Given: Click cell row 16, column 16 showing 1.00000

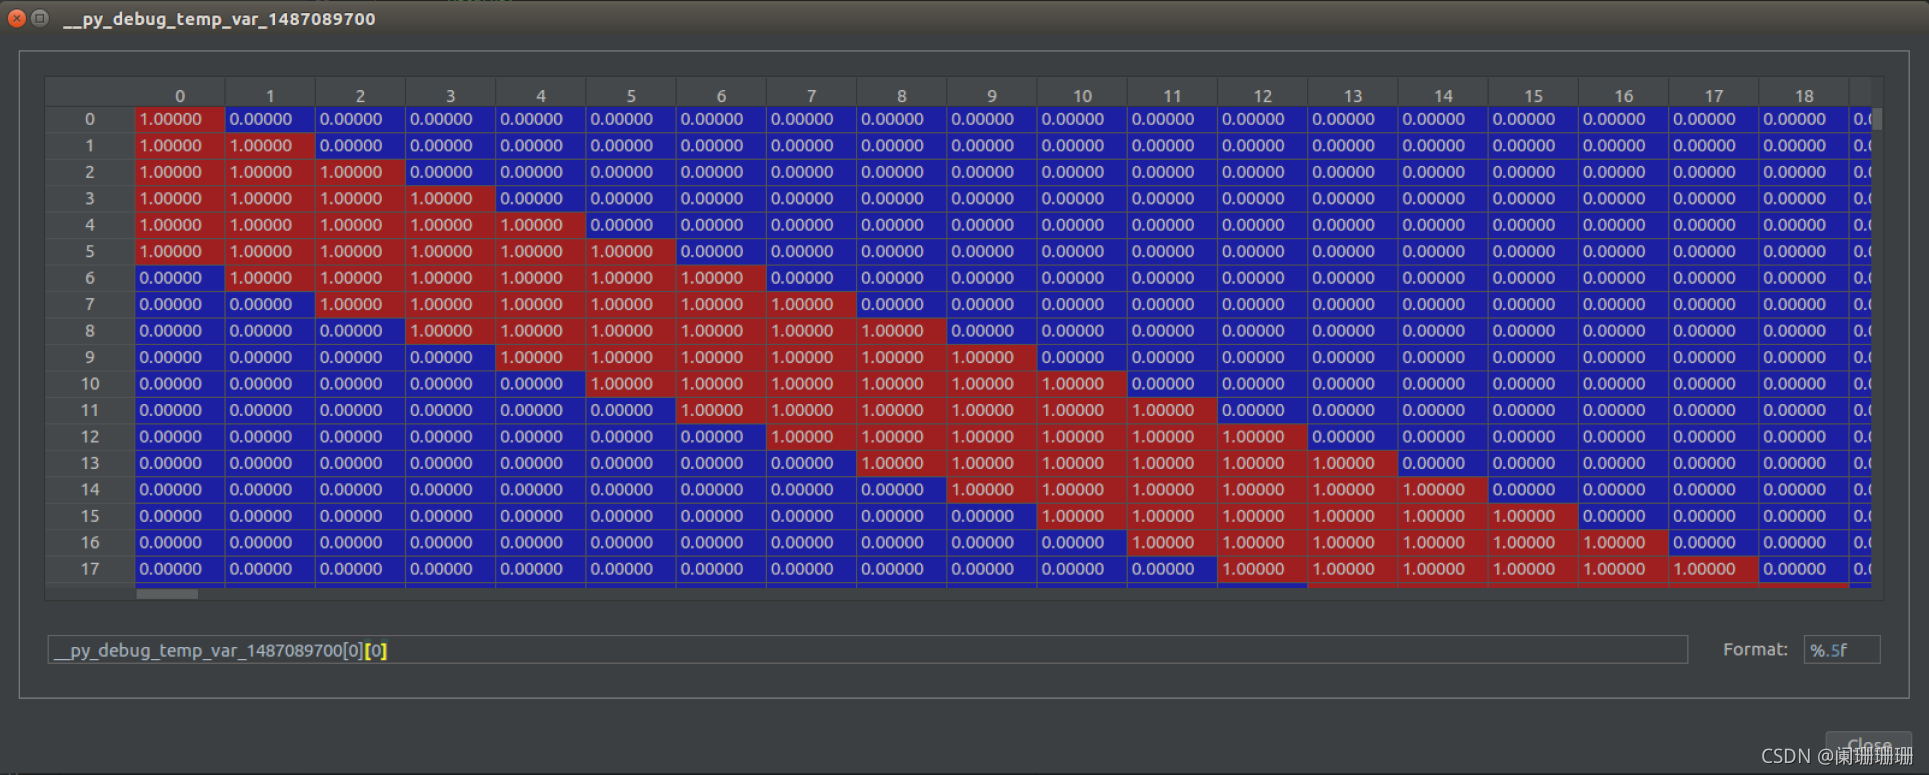Looking at the screenshot, I should pos(1623,543).
